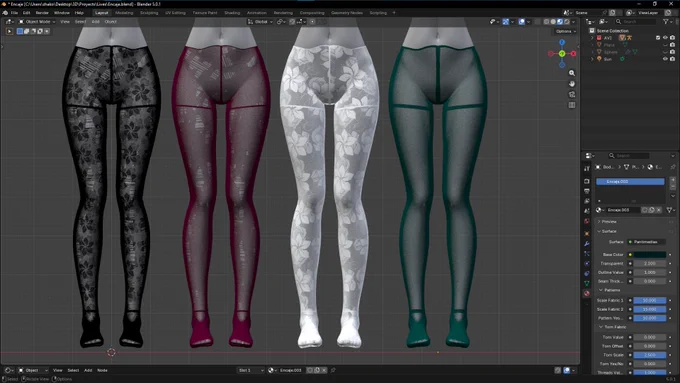Open the viewport View menu
Viewport: 680px width, 383px height.
click(65, 22)
